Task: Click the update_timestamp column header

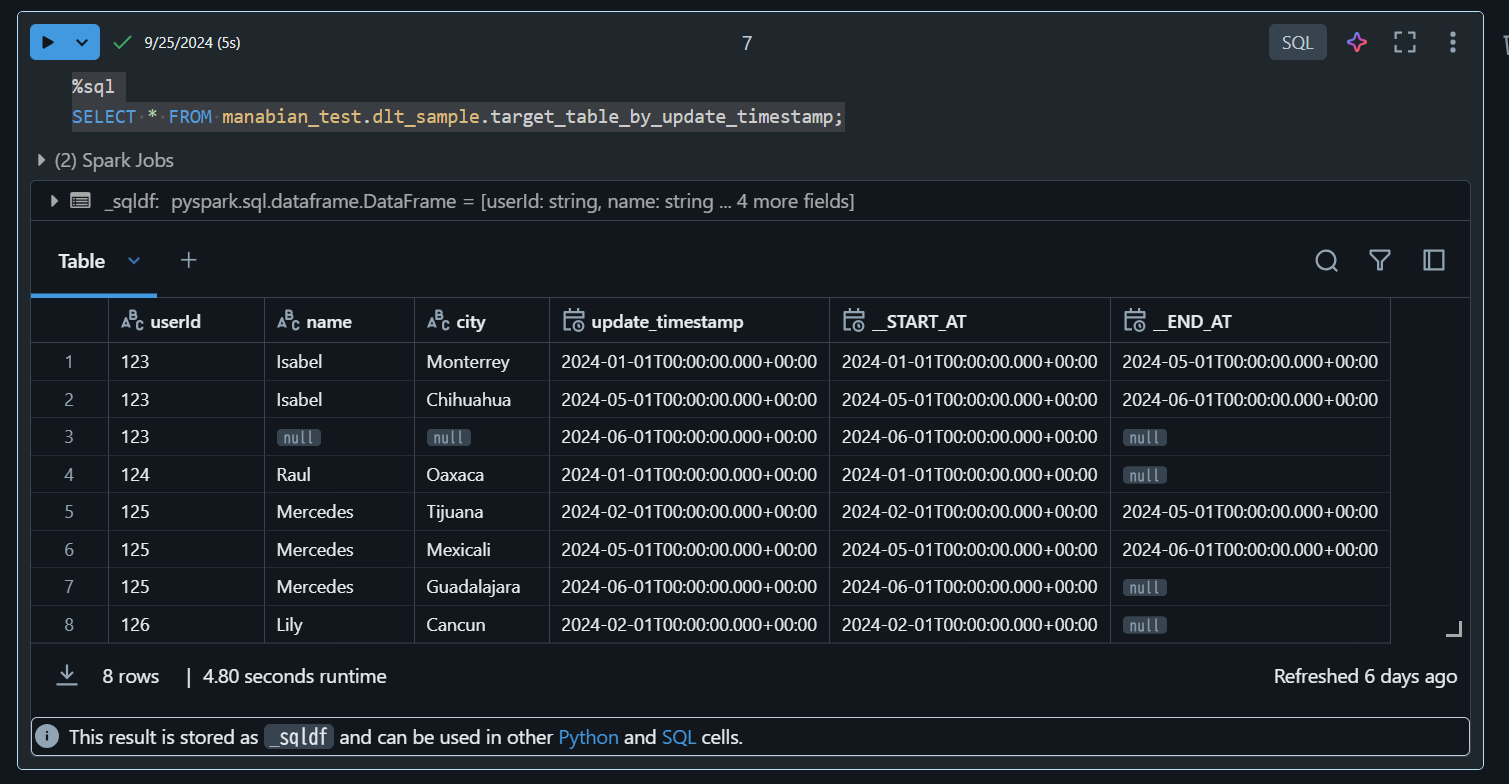Action: pos(689,321)
